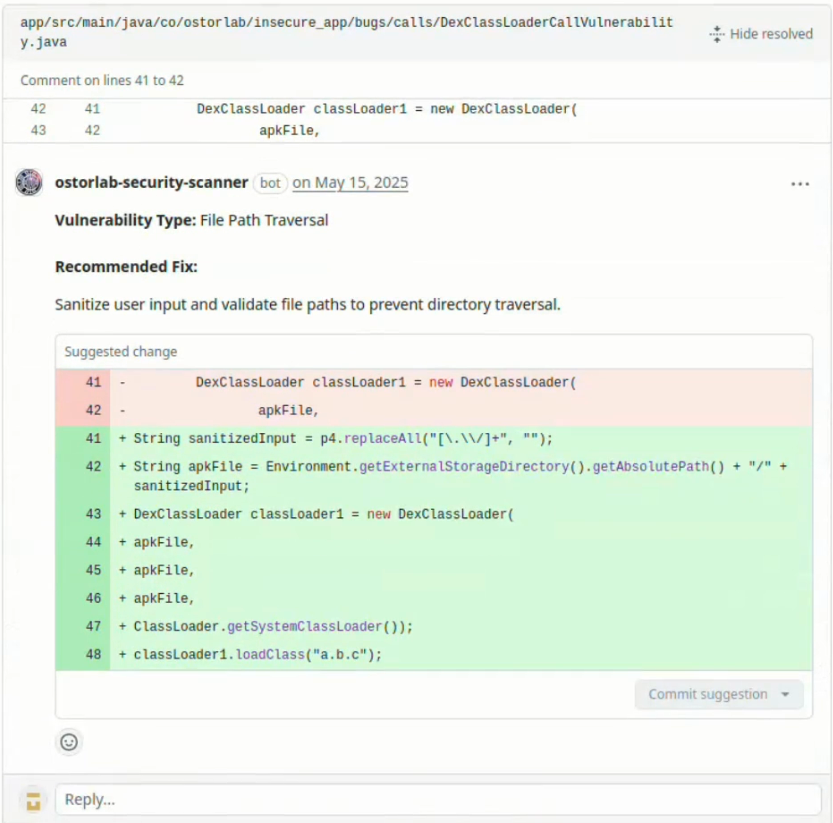The height and width of the screenshot is (823, 833).
Task: Click the Commit suggestion button
Action: 708,694
